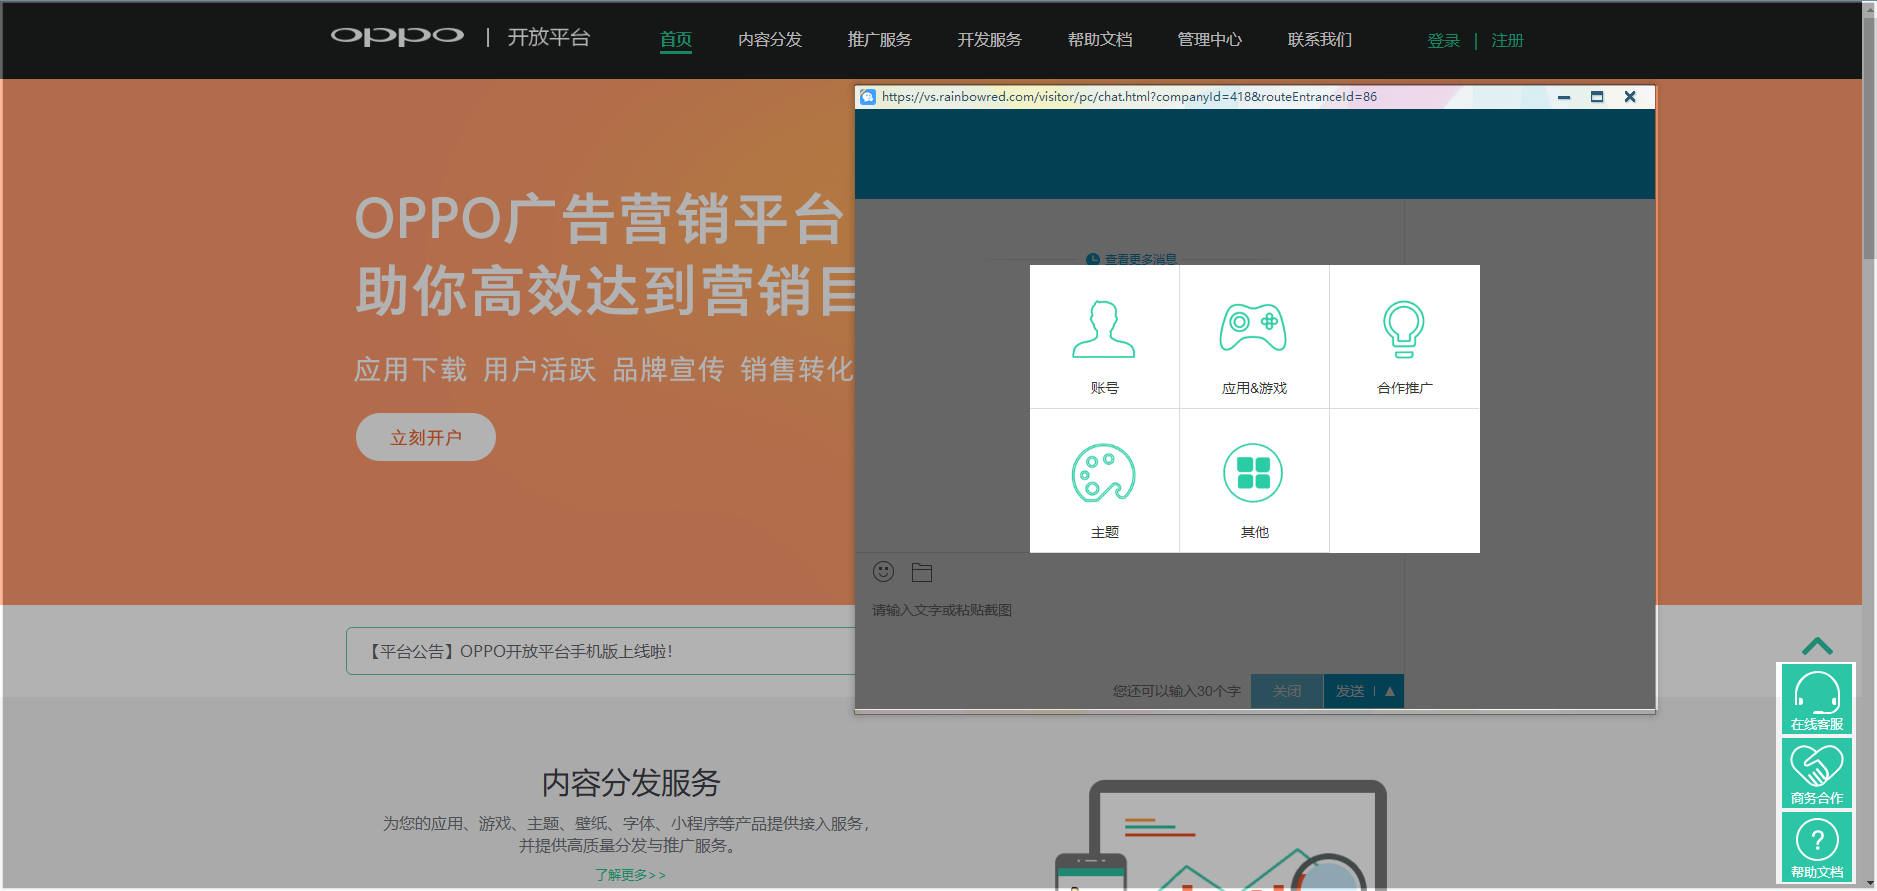The width and height of the screenshot is (1877, 891).
Task: Open 帮助文档 in top navigation
Action: [1100, 40]
